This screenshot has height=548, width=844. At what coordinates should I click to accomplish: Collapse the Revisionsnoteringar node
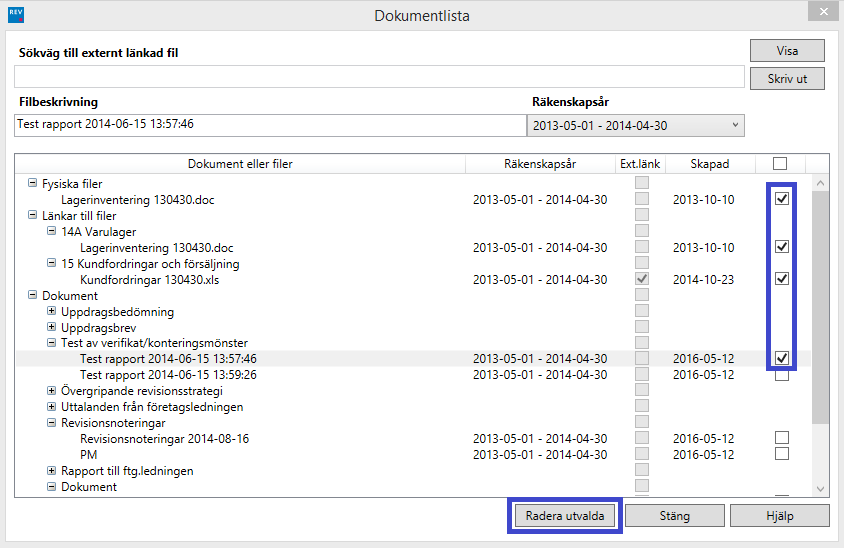(x=52, y=423)
